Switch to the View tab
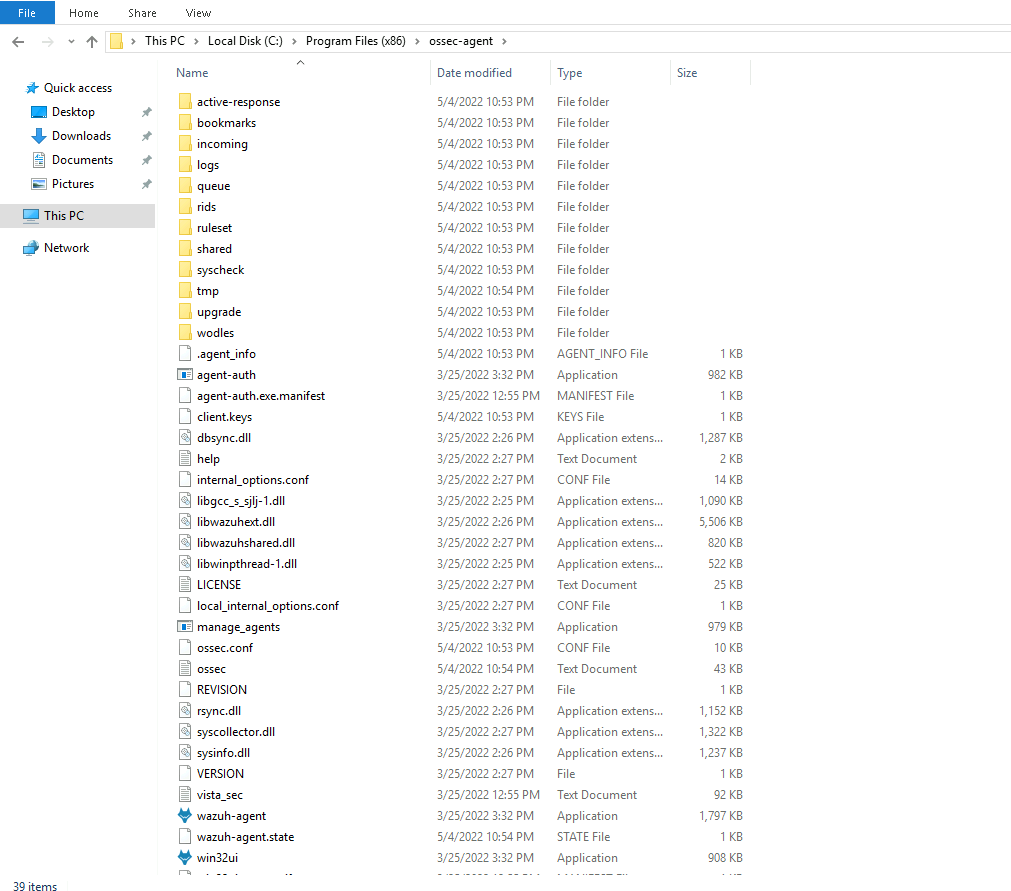 pyautogui.click(x=197, y=12)
